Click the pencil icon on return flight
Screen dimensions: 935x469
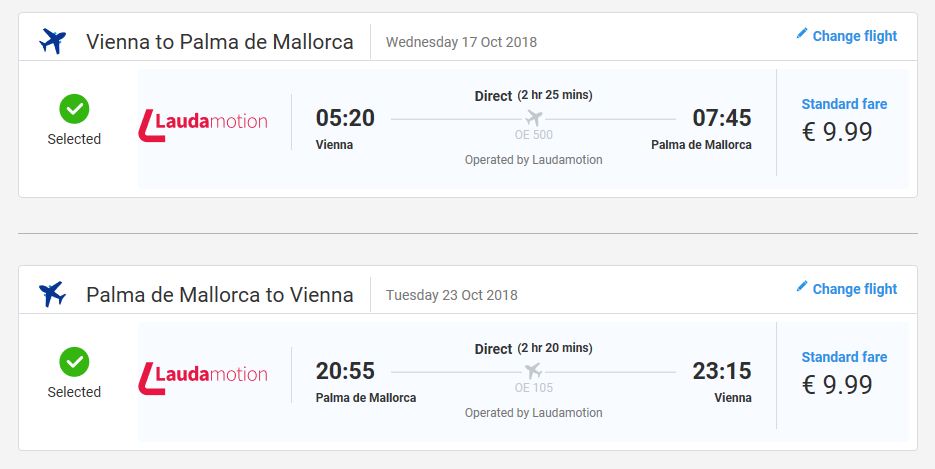[x=802, y=287]
